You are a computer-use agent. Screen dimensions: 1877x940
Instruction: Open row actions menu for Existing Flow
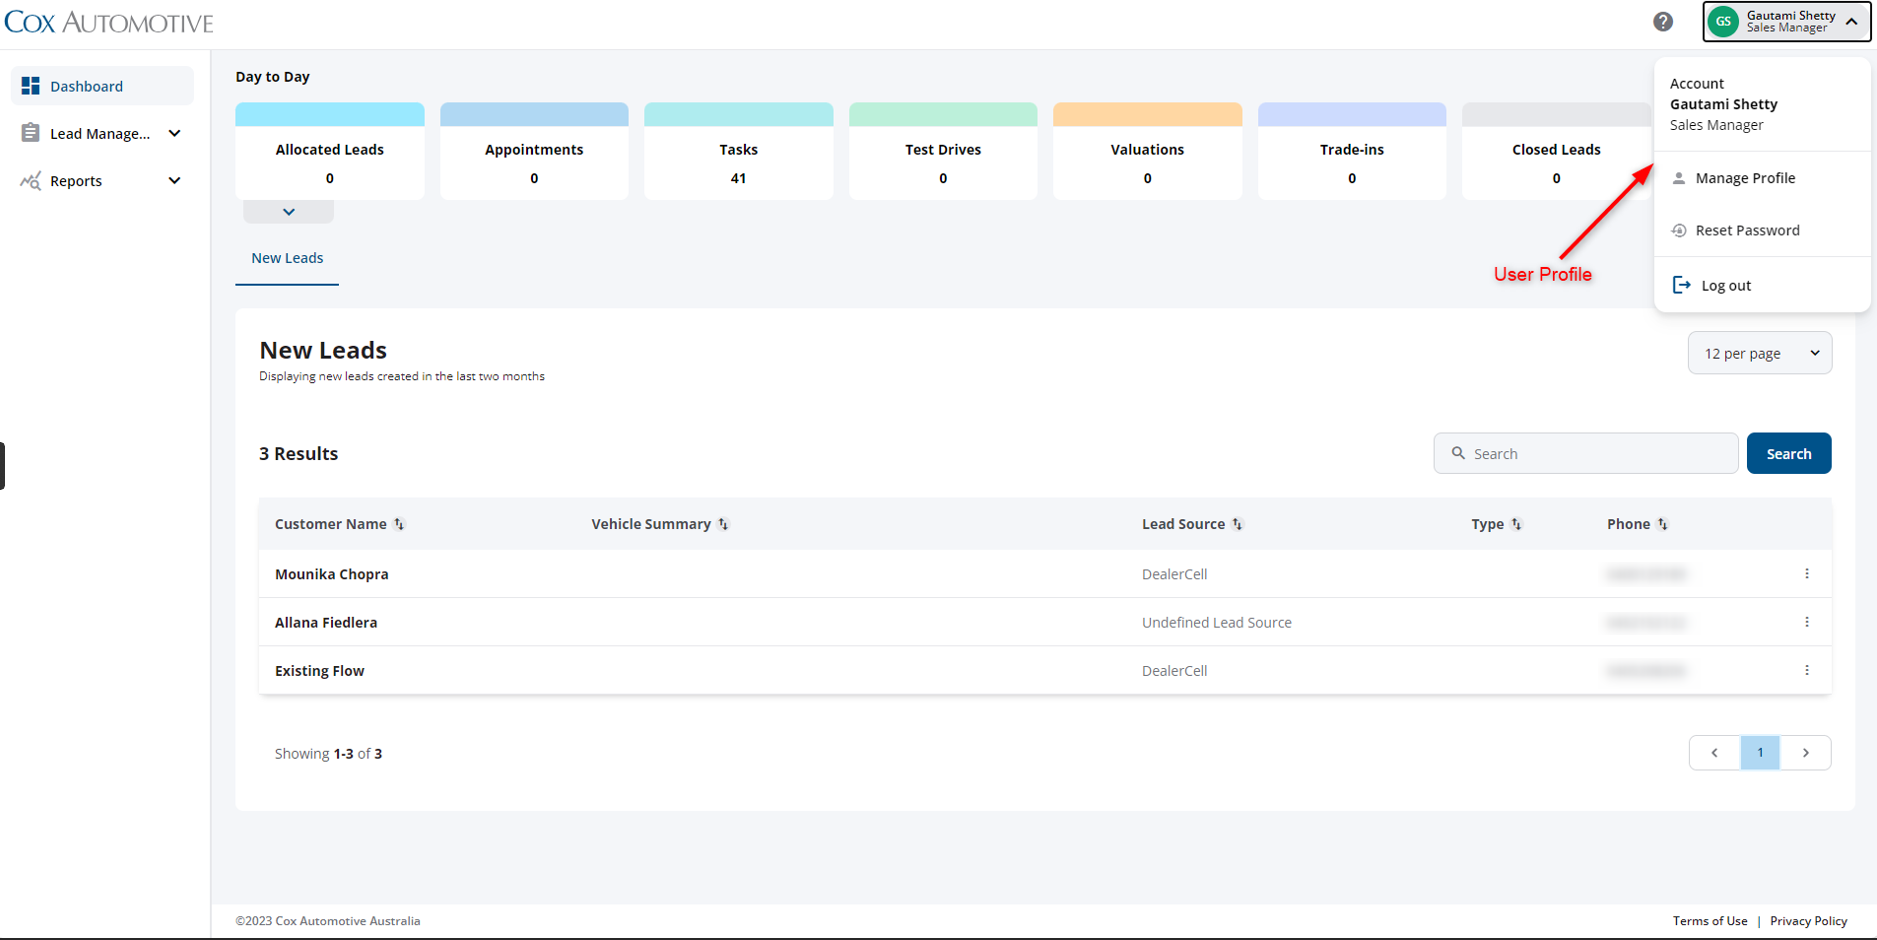tap(1806, 670)
